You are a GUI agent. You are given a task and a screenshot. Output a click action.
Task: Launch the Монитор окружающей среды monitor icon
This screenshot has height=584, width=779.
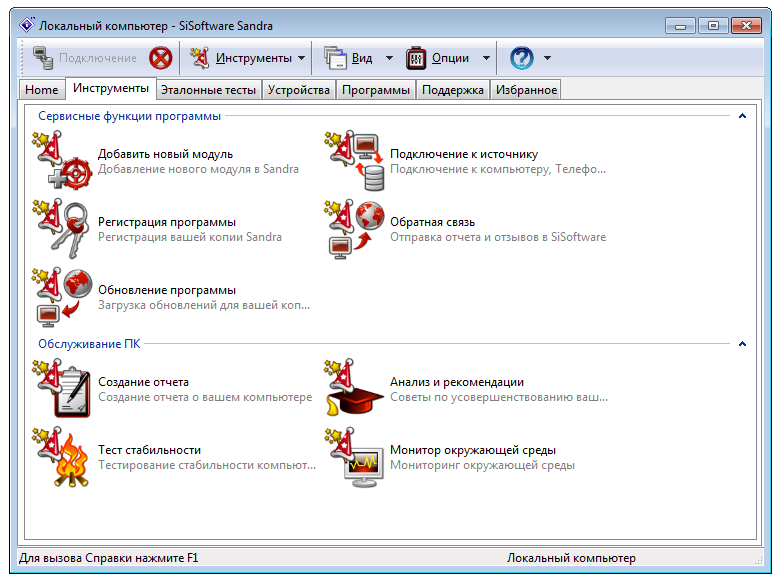tap(354, 456)
